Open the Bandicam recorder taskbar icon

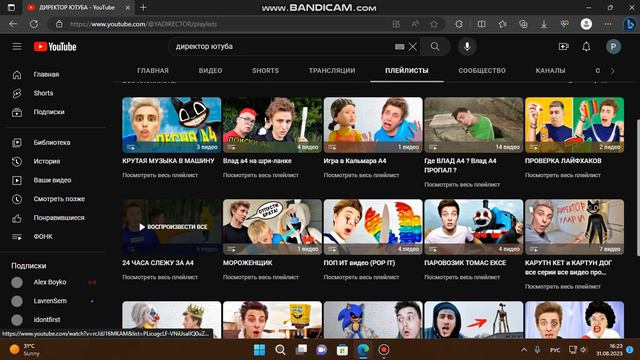pos(384,350)
